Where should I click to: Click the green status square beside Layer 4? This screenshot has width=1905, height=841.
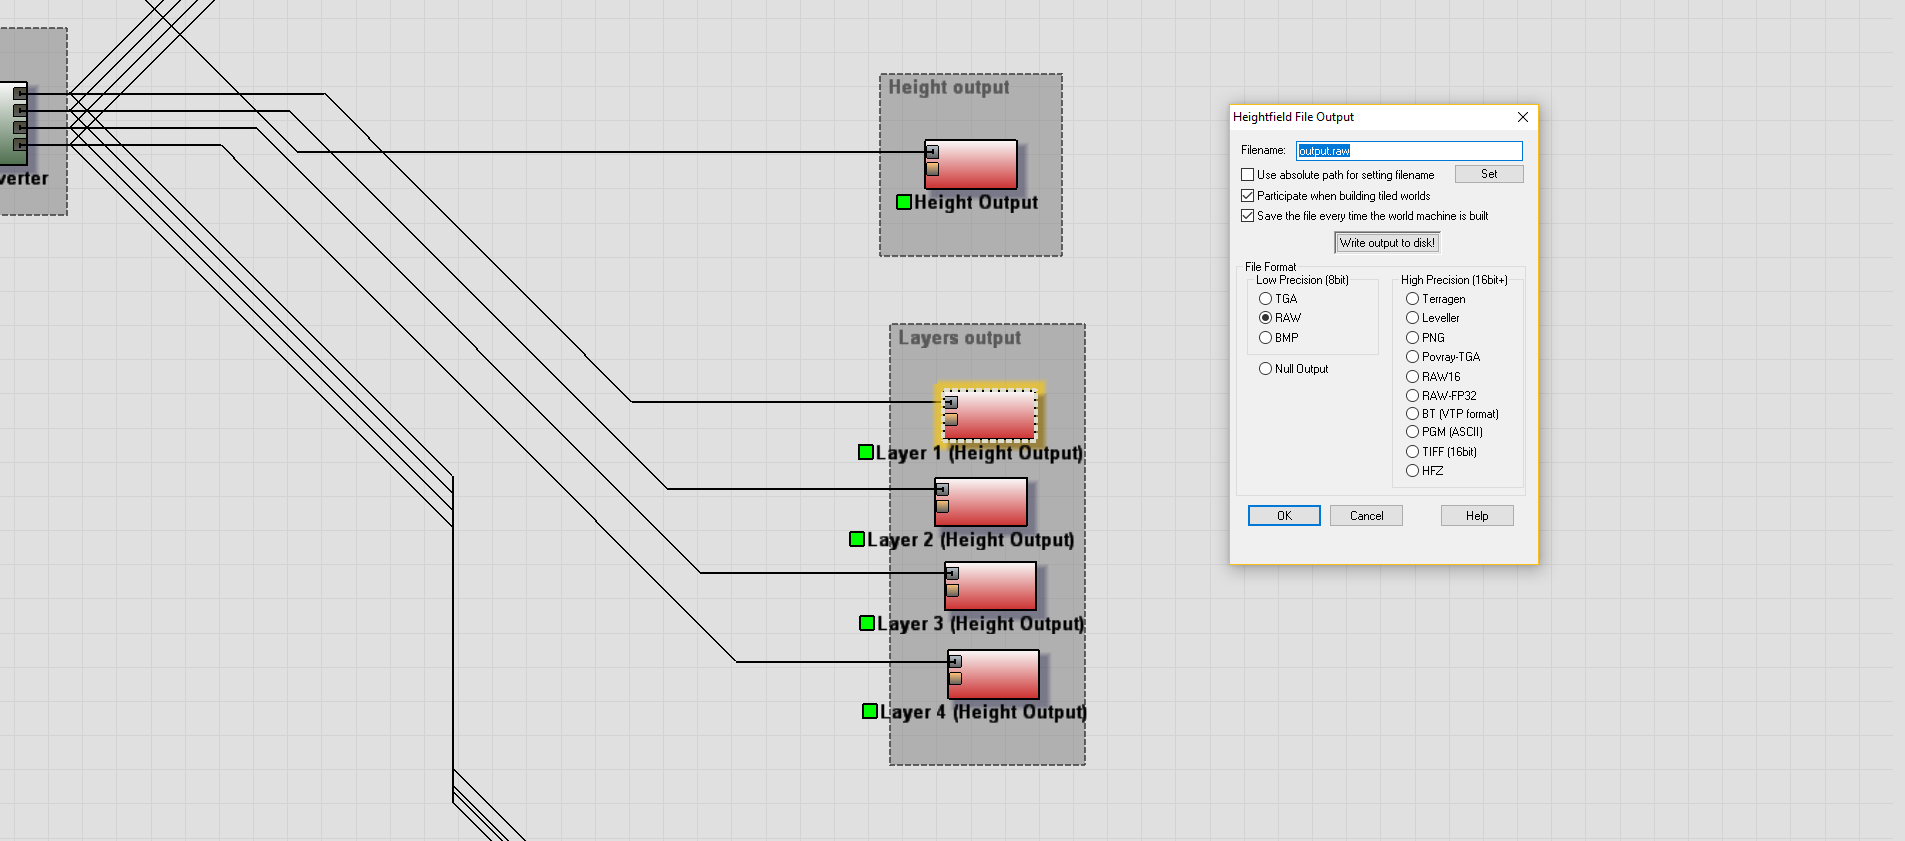pos(870,711)
